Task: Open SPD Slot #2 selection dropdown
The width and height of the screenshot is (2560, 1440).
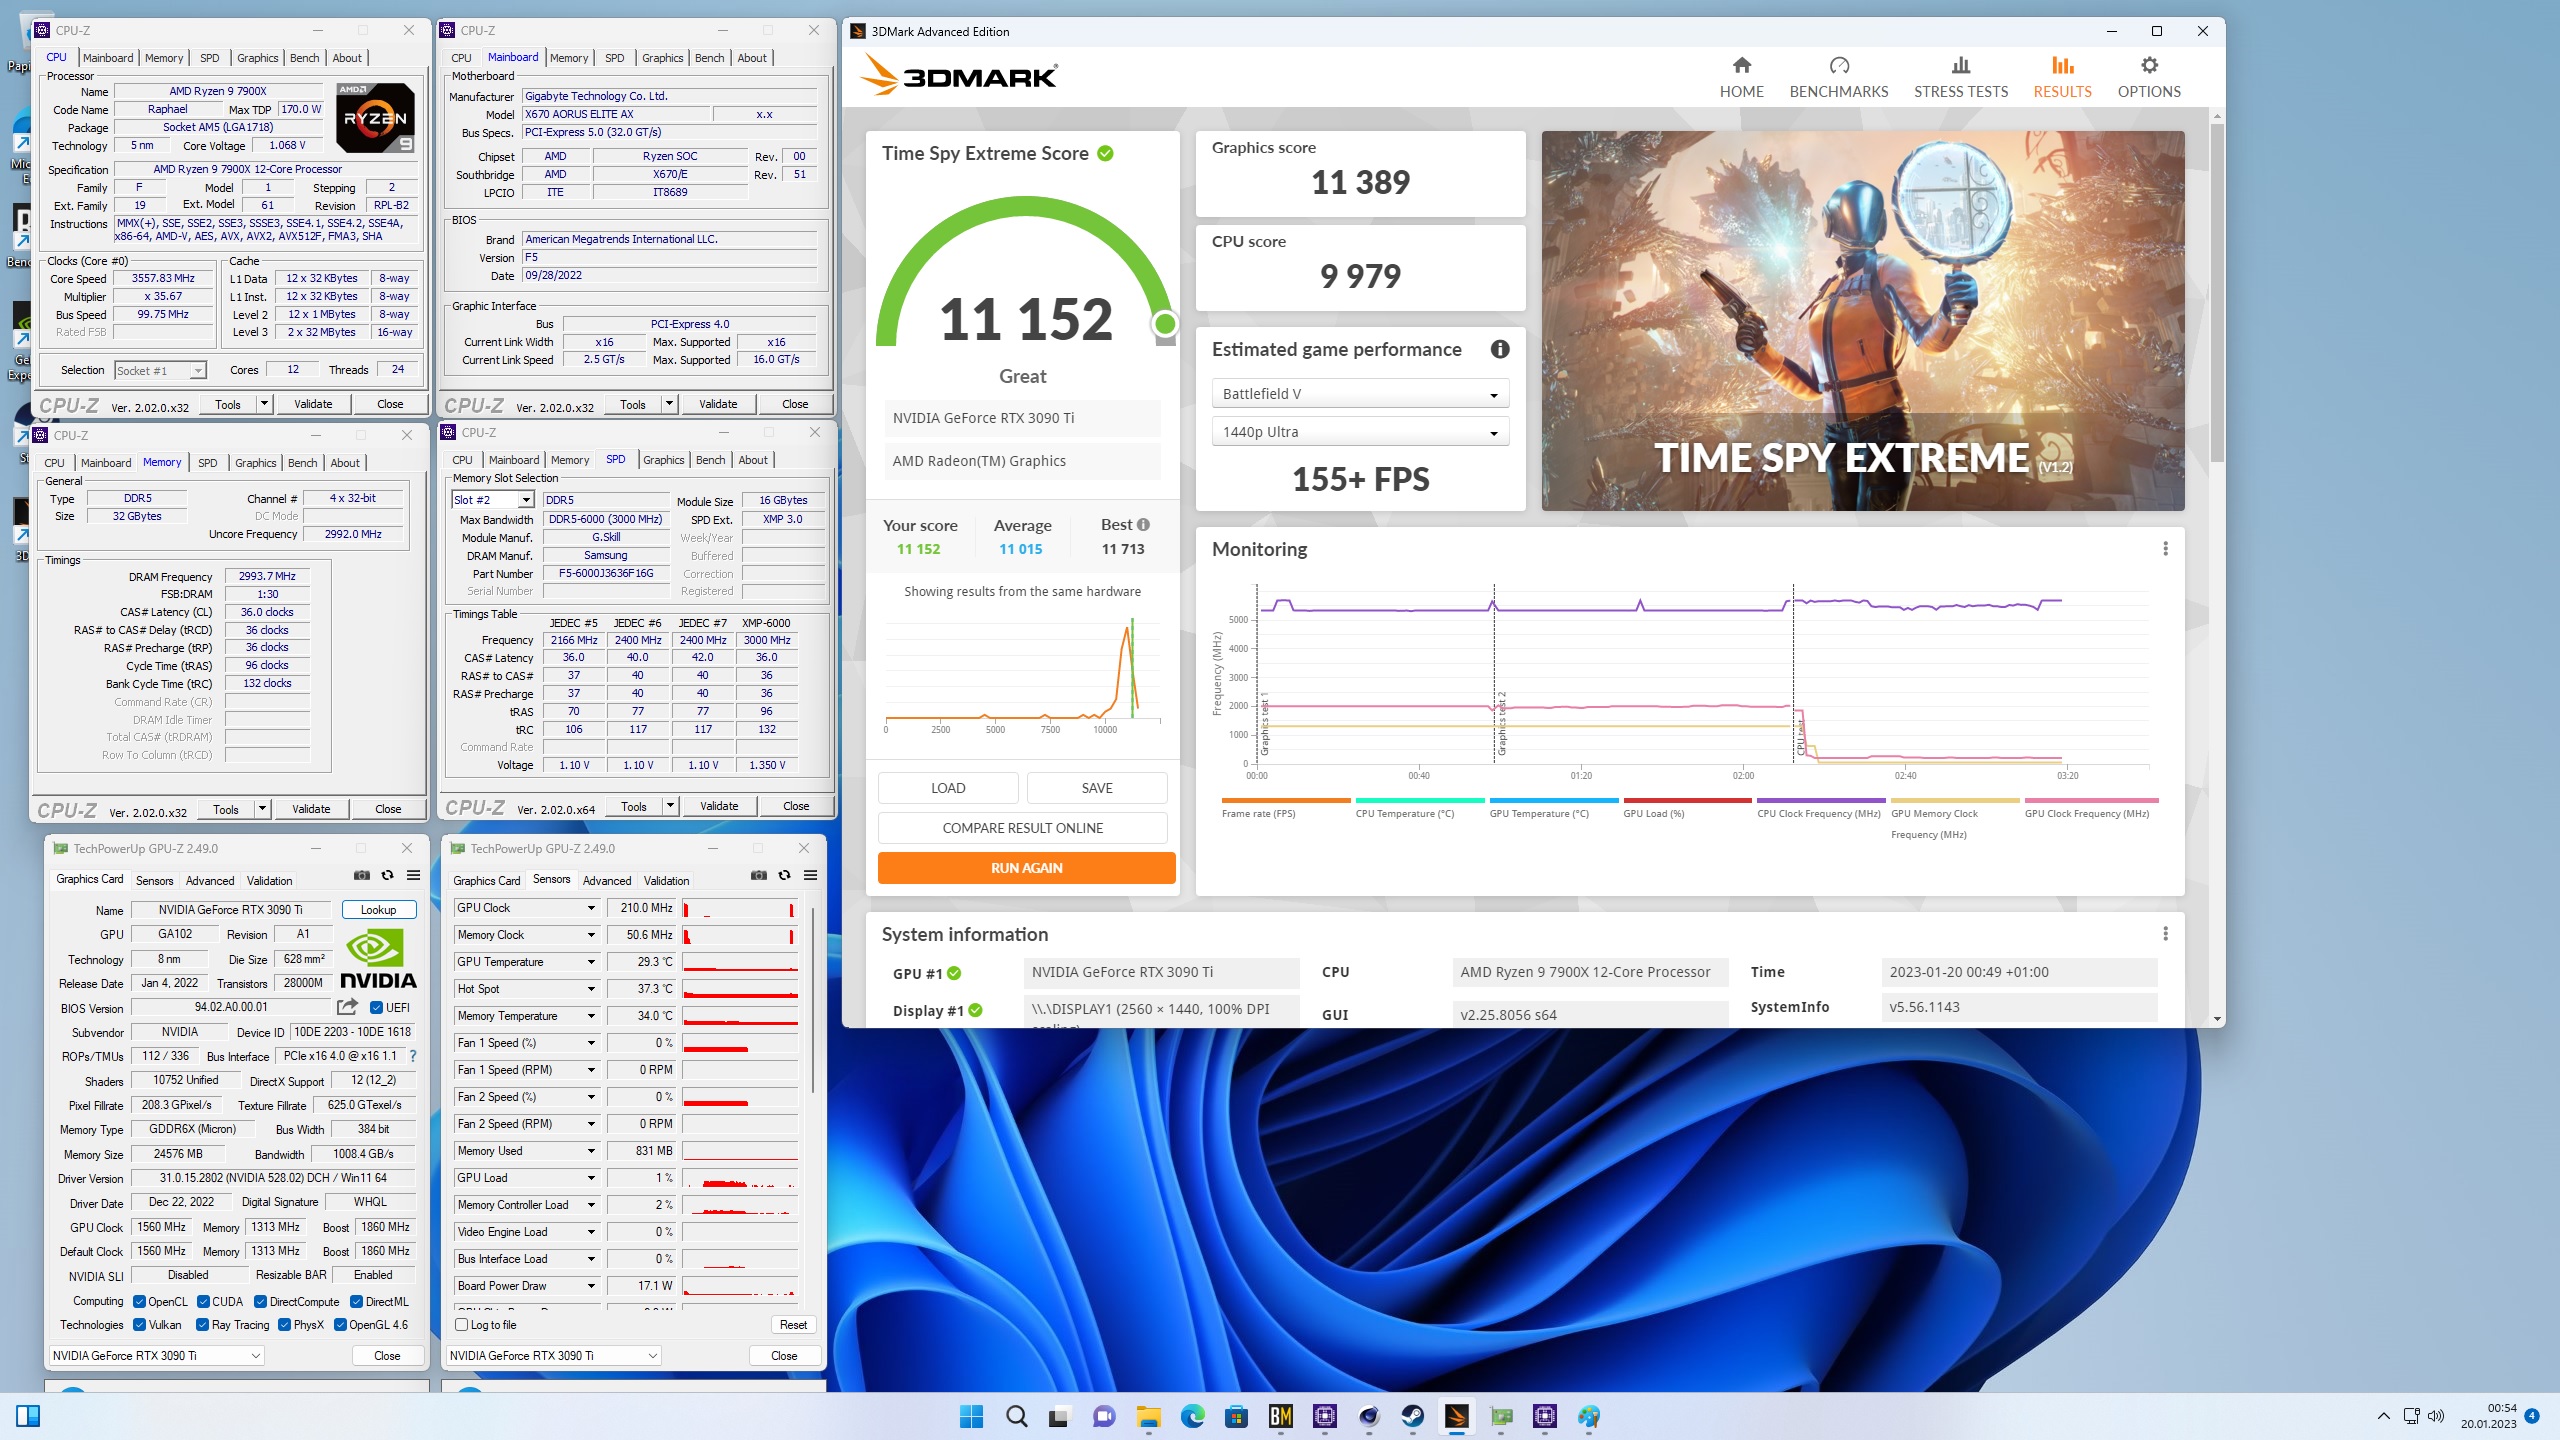Action: 493,500
